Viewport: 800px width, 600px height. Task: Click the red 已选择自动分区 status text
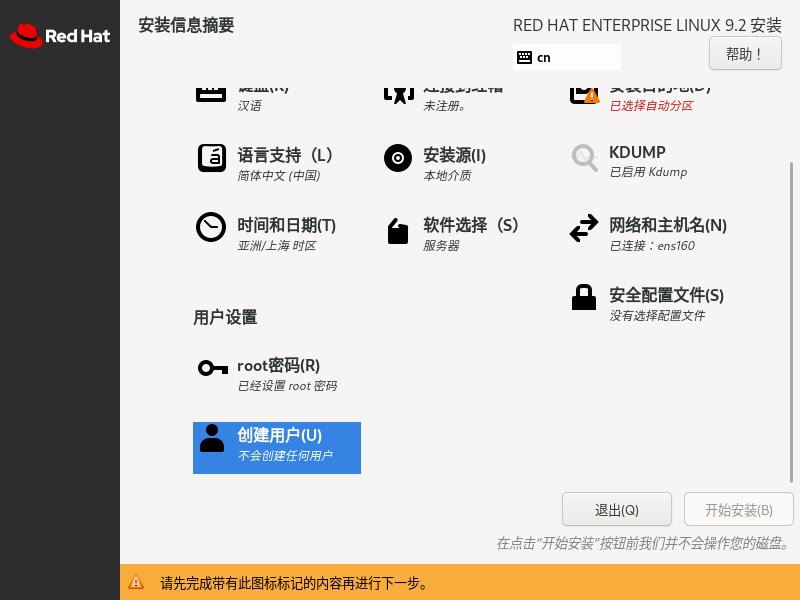click(651, 106)
